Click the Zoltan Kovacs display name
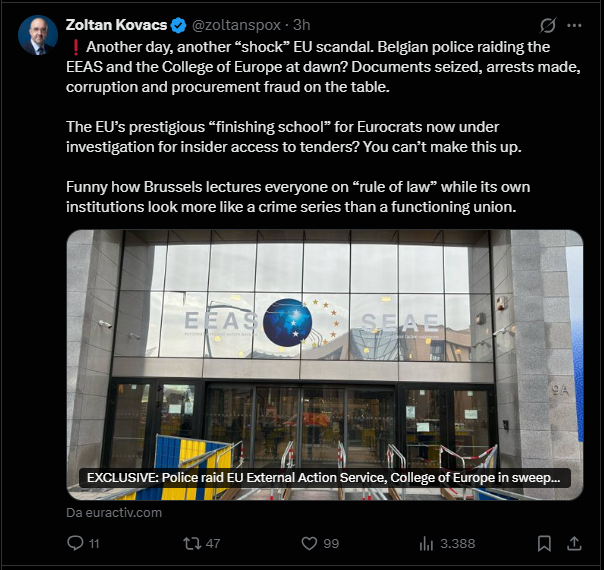604x570 pixels. click(x=116, y=25)
